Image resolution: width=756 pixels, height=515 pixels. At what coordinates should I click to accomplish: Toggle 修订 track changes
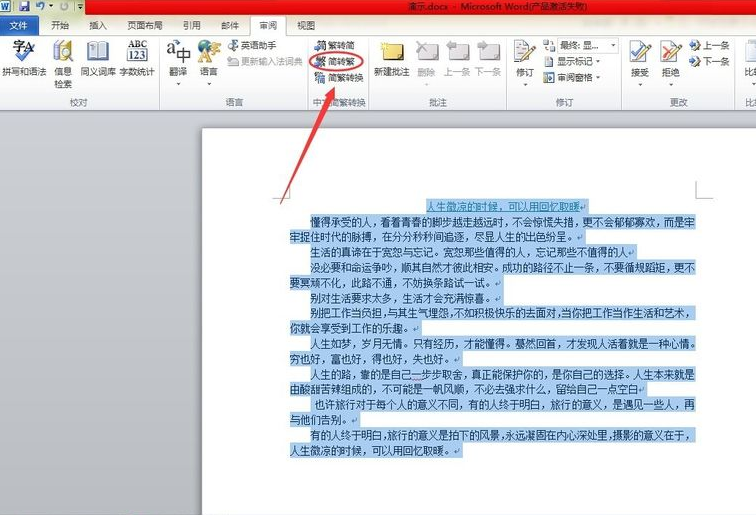(x=525, y=58)
